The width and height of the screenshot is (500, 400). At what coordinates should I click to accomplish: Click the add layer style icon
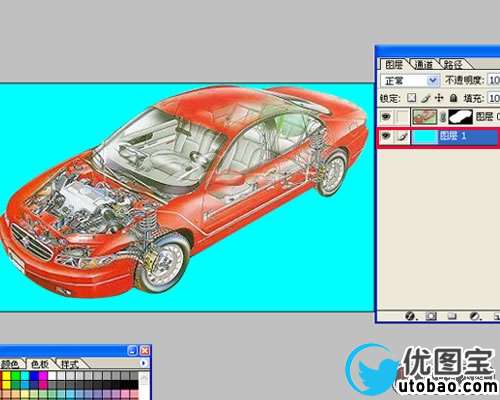click(411, 316)
